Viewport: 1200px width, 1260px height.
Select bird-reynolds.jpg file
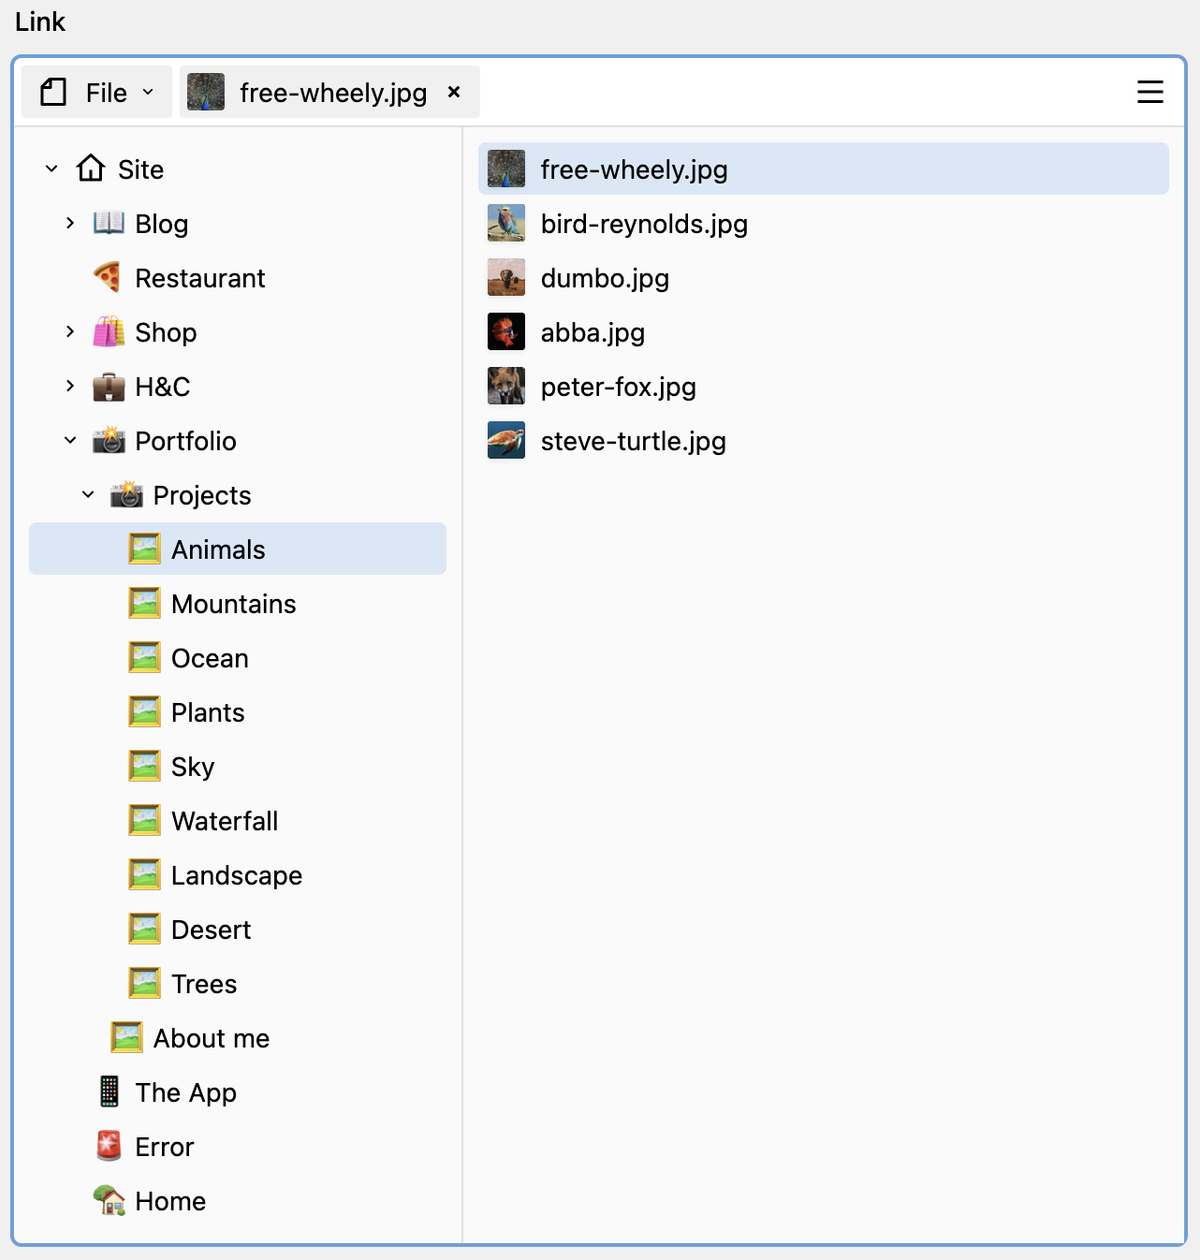824,224
